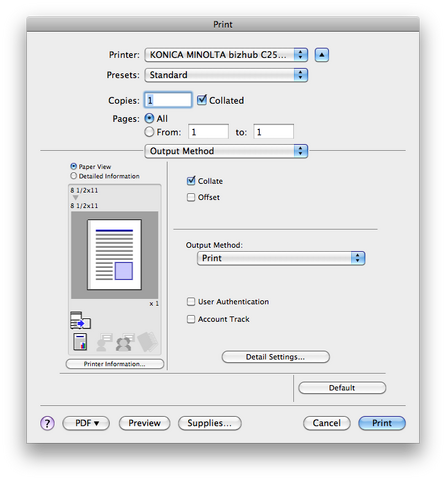Open Detail Settings dialog
The width and height of the screenshot is (446, 480).
coord(276,357)
